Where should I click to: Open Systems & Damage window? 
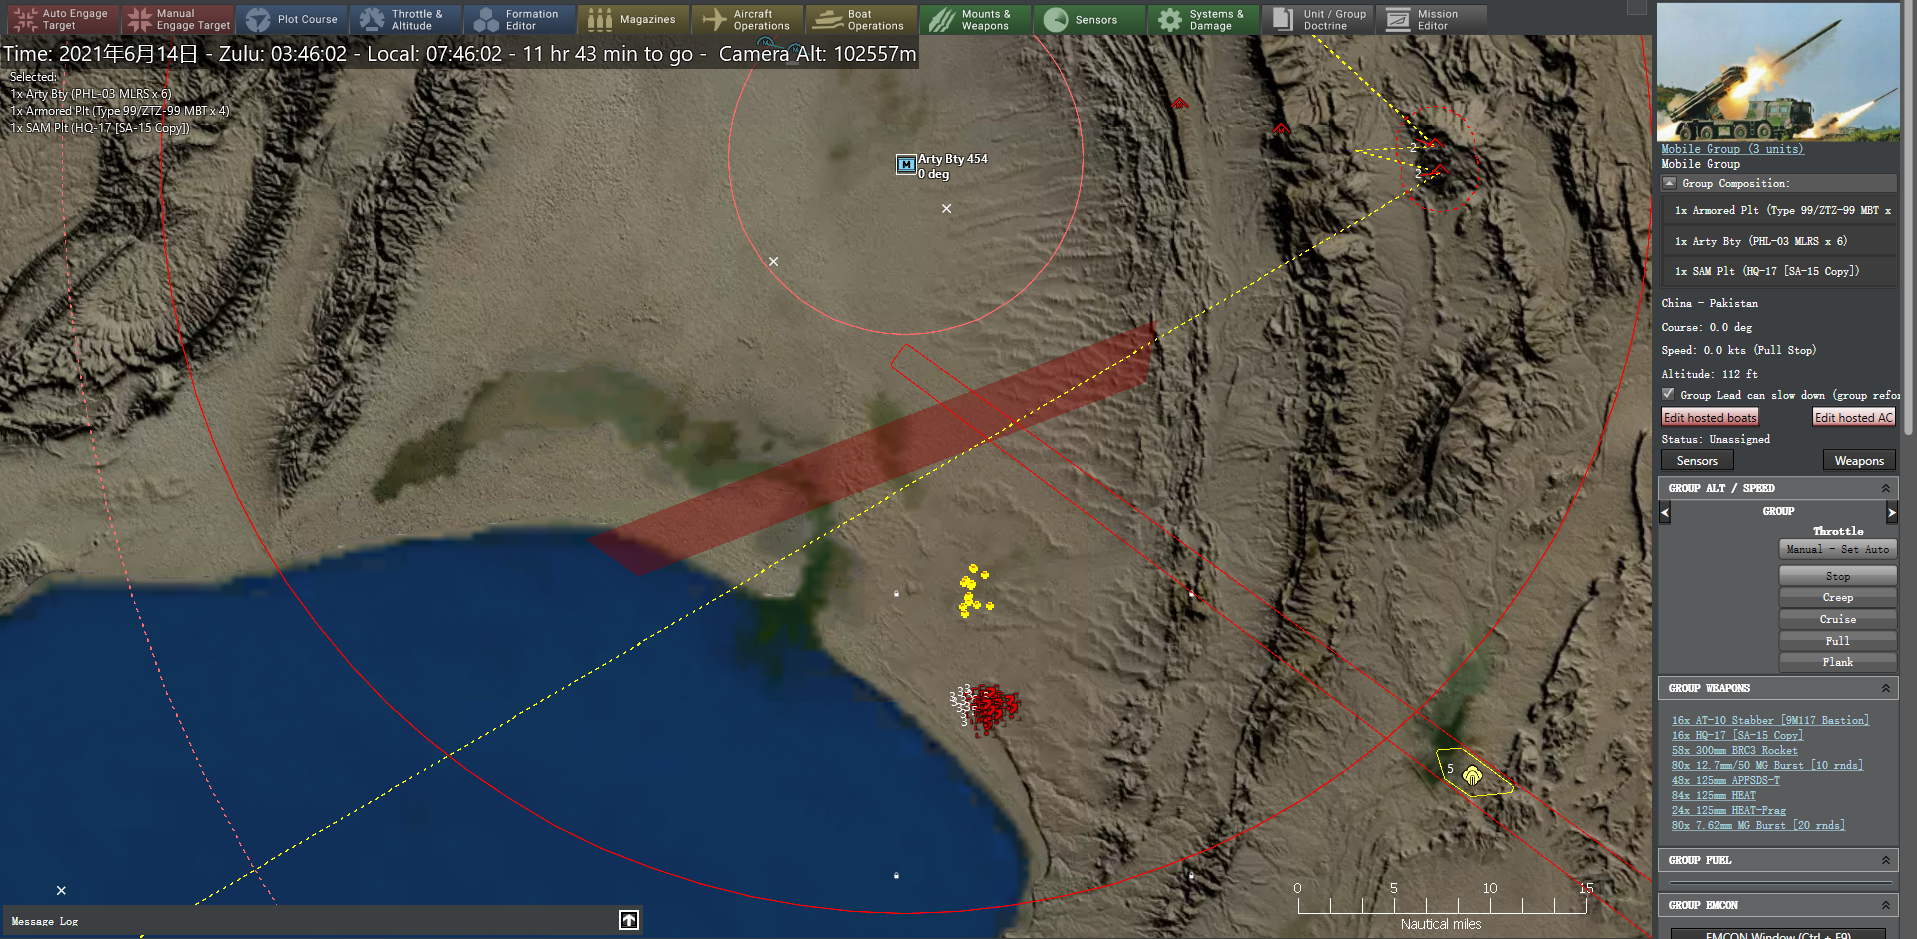pyautogui.click(x=1204, y=19)
